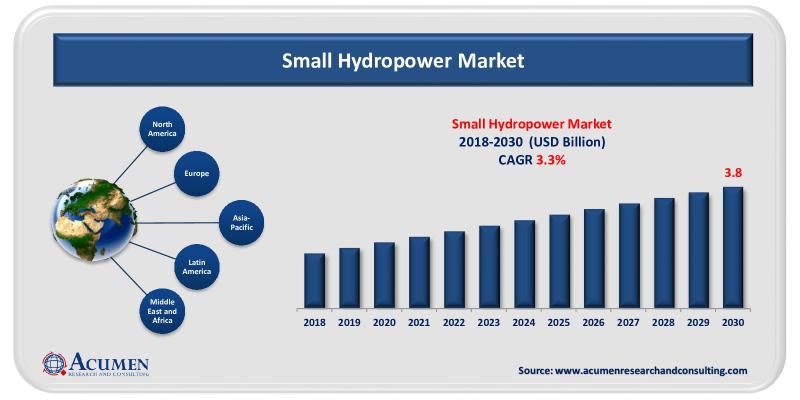Click the North America circle
This screenshot has width=800, height=400.
click(162, 129)
